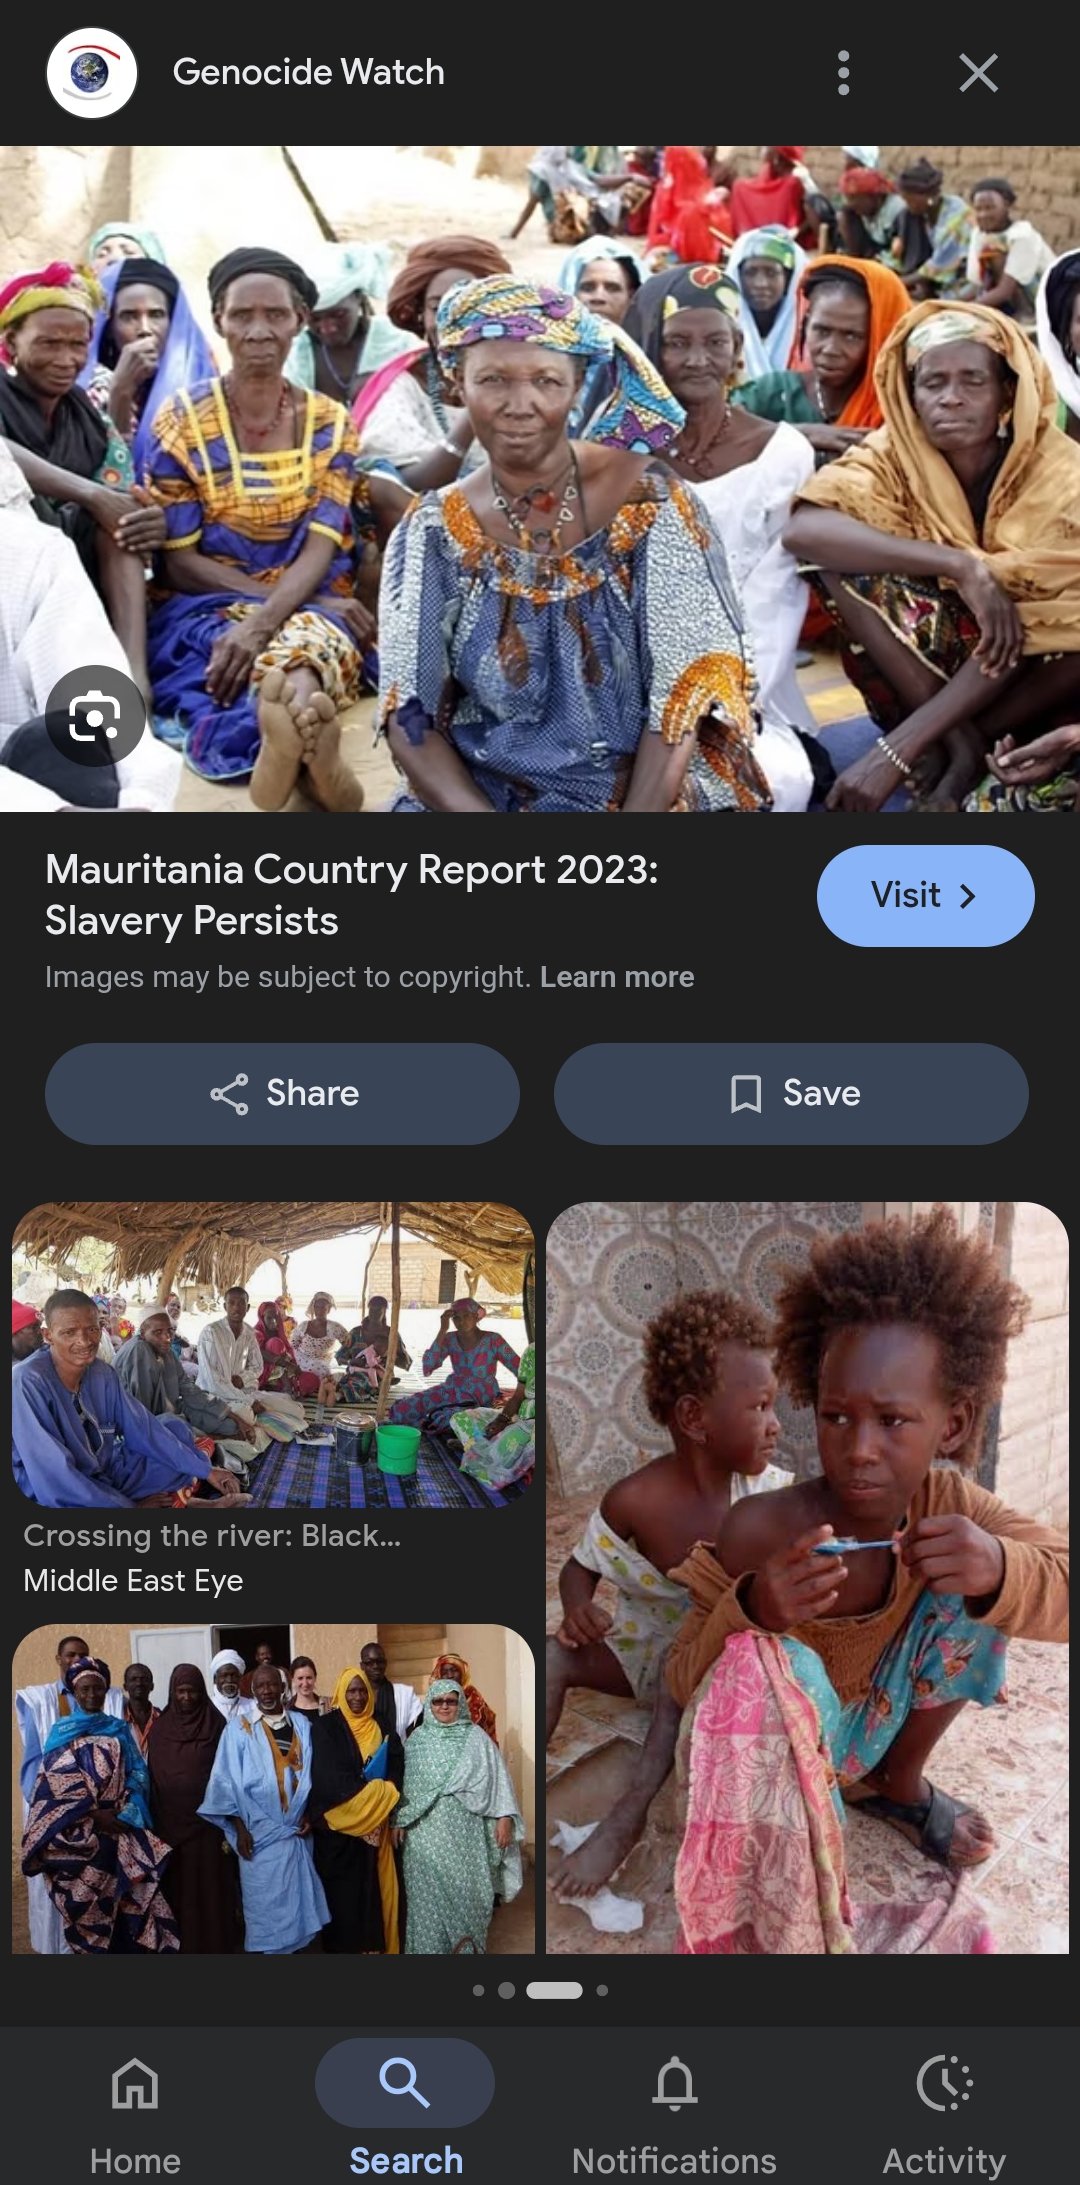Go to the Home tab
This screenshot has height=2185, width=1080.
coord(135,2107)
